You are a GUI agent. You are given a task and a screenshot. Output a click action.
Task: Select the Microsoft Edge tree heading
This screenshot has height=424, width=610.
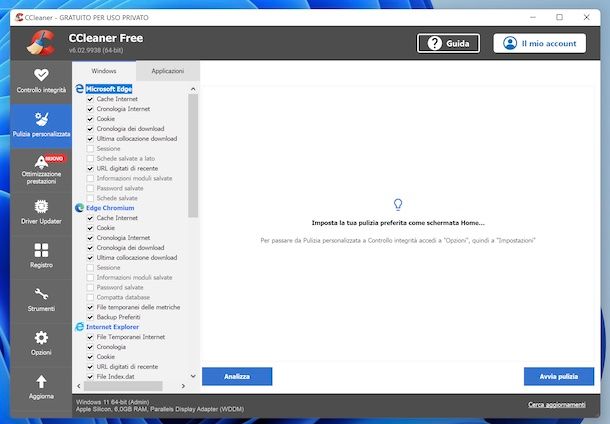click(x=109, y=89)
